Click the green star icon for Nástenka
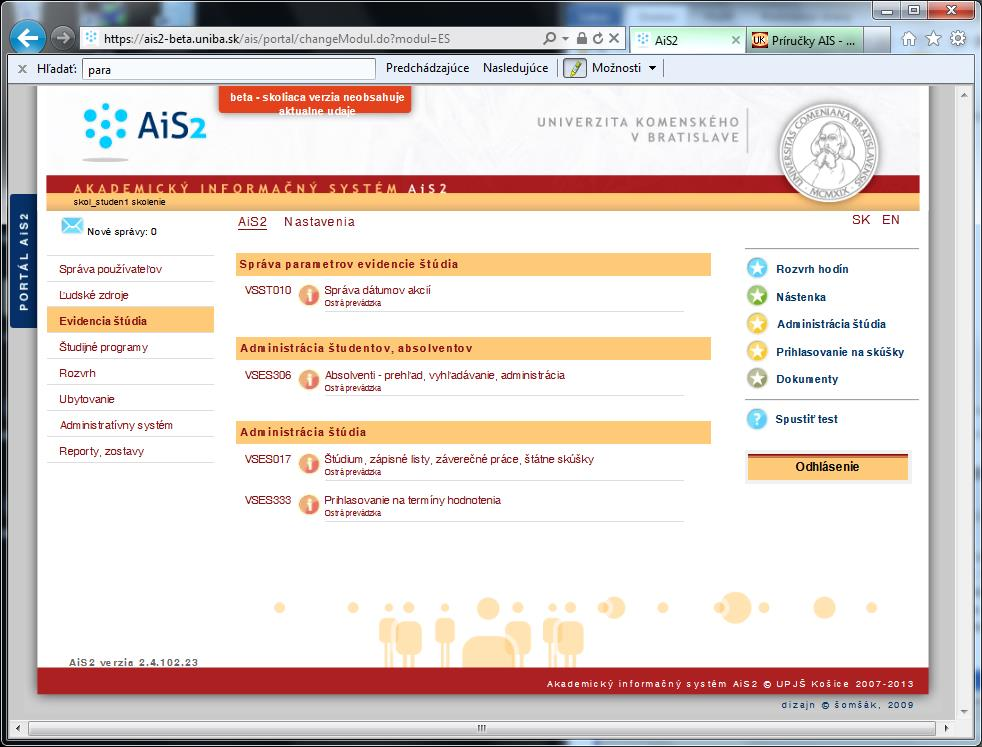 coord(757,296)
